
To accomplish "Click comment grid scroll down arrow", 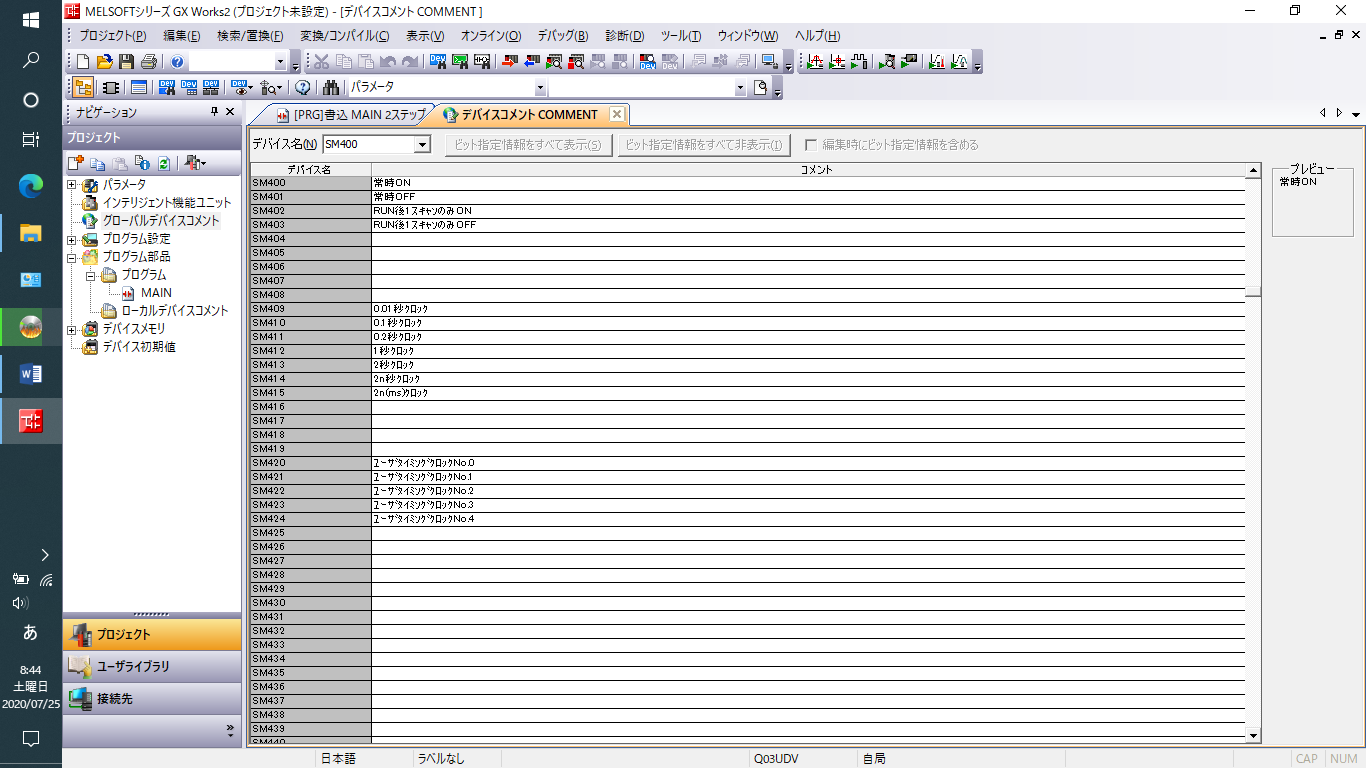I will (x=1253, y=735).
